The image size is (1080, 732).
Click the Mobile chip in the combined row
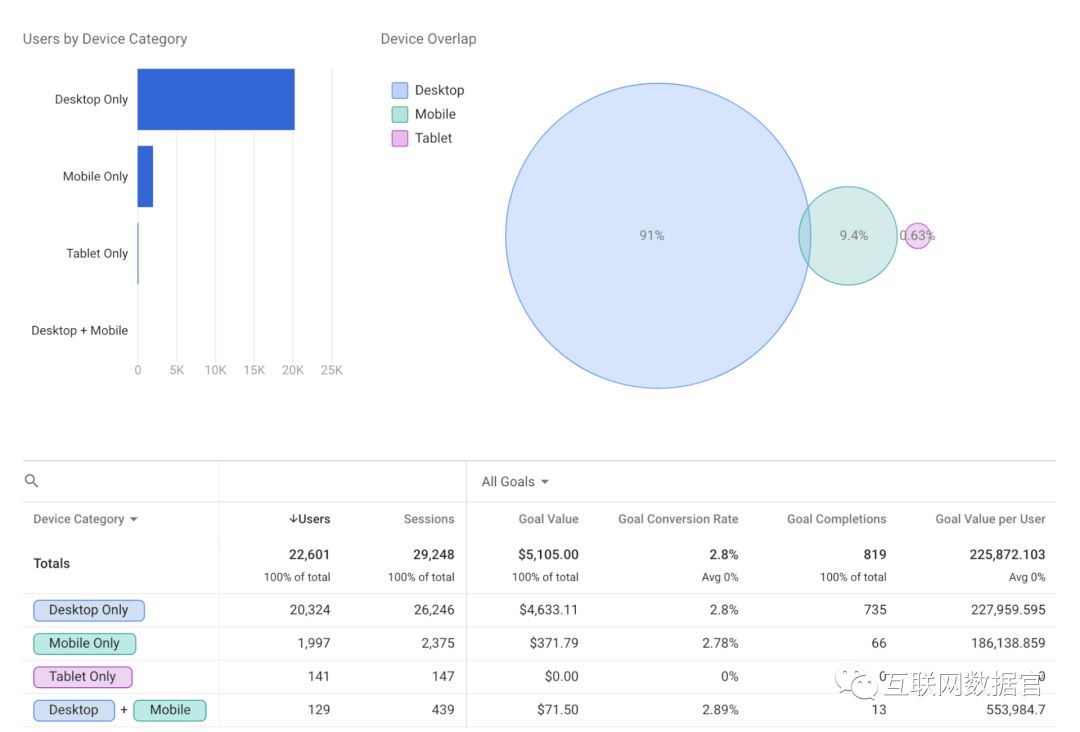[x=170, y=710]
